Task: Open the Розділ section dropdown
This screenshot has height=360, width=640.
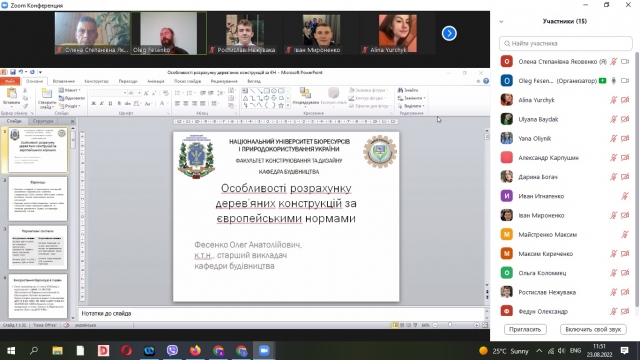Action: coord(70,106)
